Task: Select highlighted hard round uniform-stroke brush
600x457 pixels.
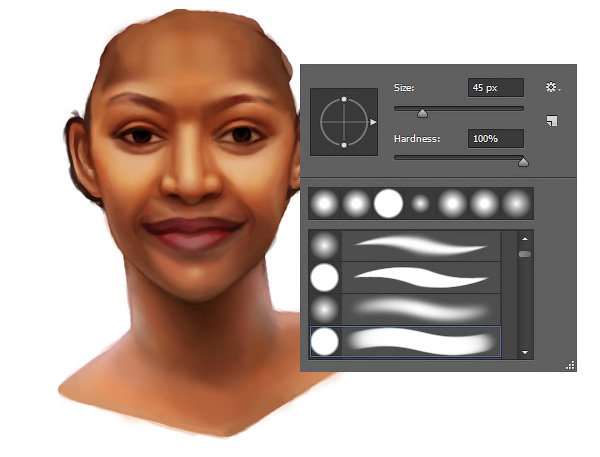Action: point(405,341)
